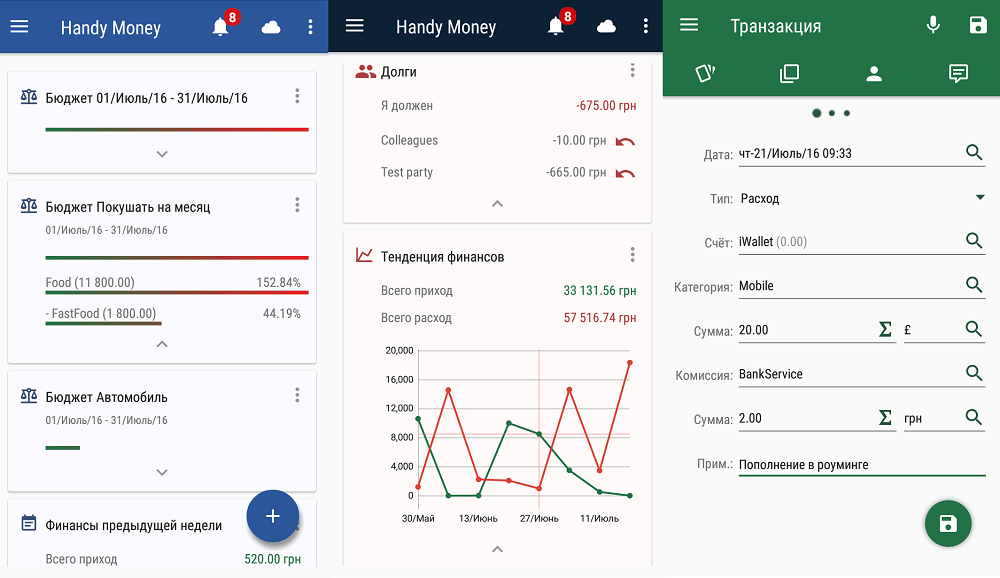
Task: Click the search icon for iWallet account
Action: pos(974,241)
